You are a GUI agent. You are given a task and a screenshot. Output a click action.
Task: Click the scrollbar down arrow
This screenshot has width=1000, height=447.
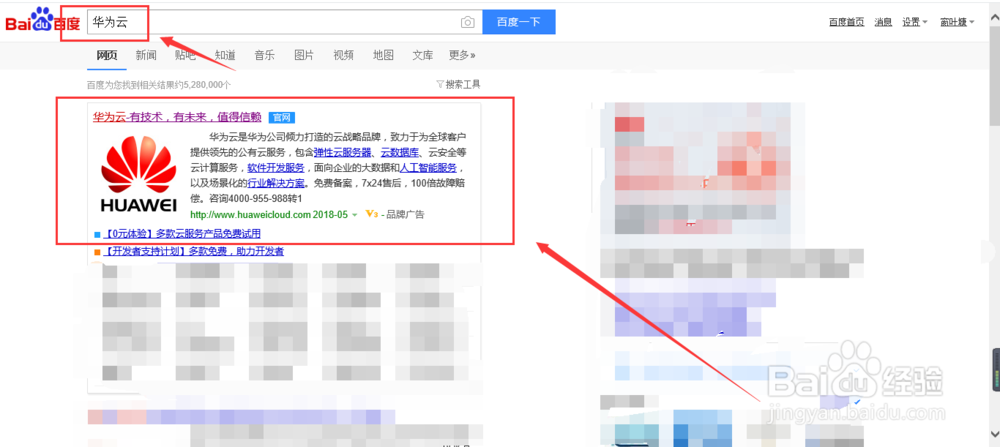coord(994,433)
